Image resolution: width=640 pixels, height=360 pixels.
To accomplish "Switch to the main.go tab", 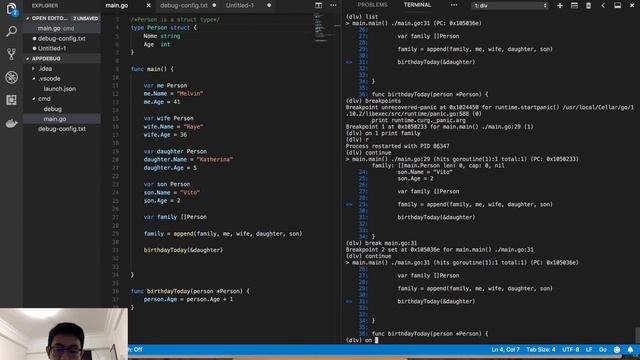I will (117, 6).
